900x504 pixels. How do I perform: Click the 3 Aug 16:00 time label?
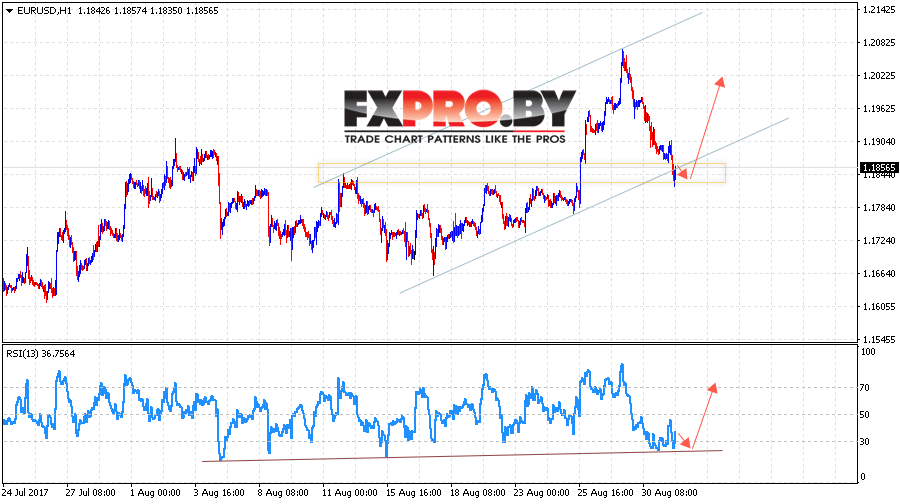[219, 493]
